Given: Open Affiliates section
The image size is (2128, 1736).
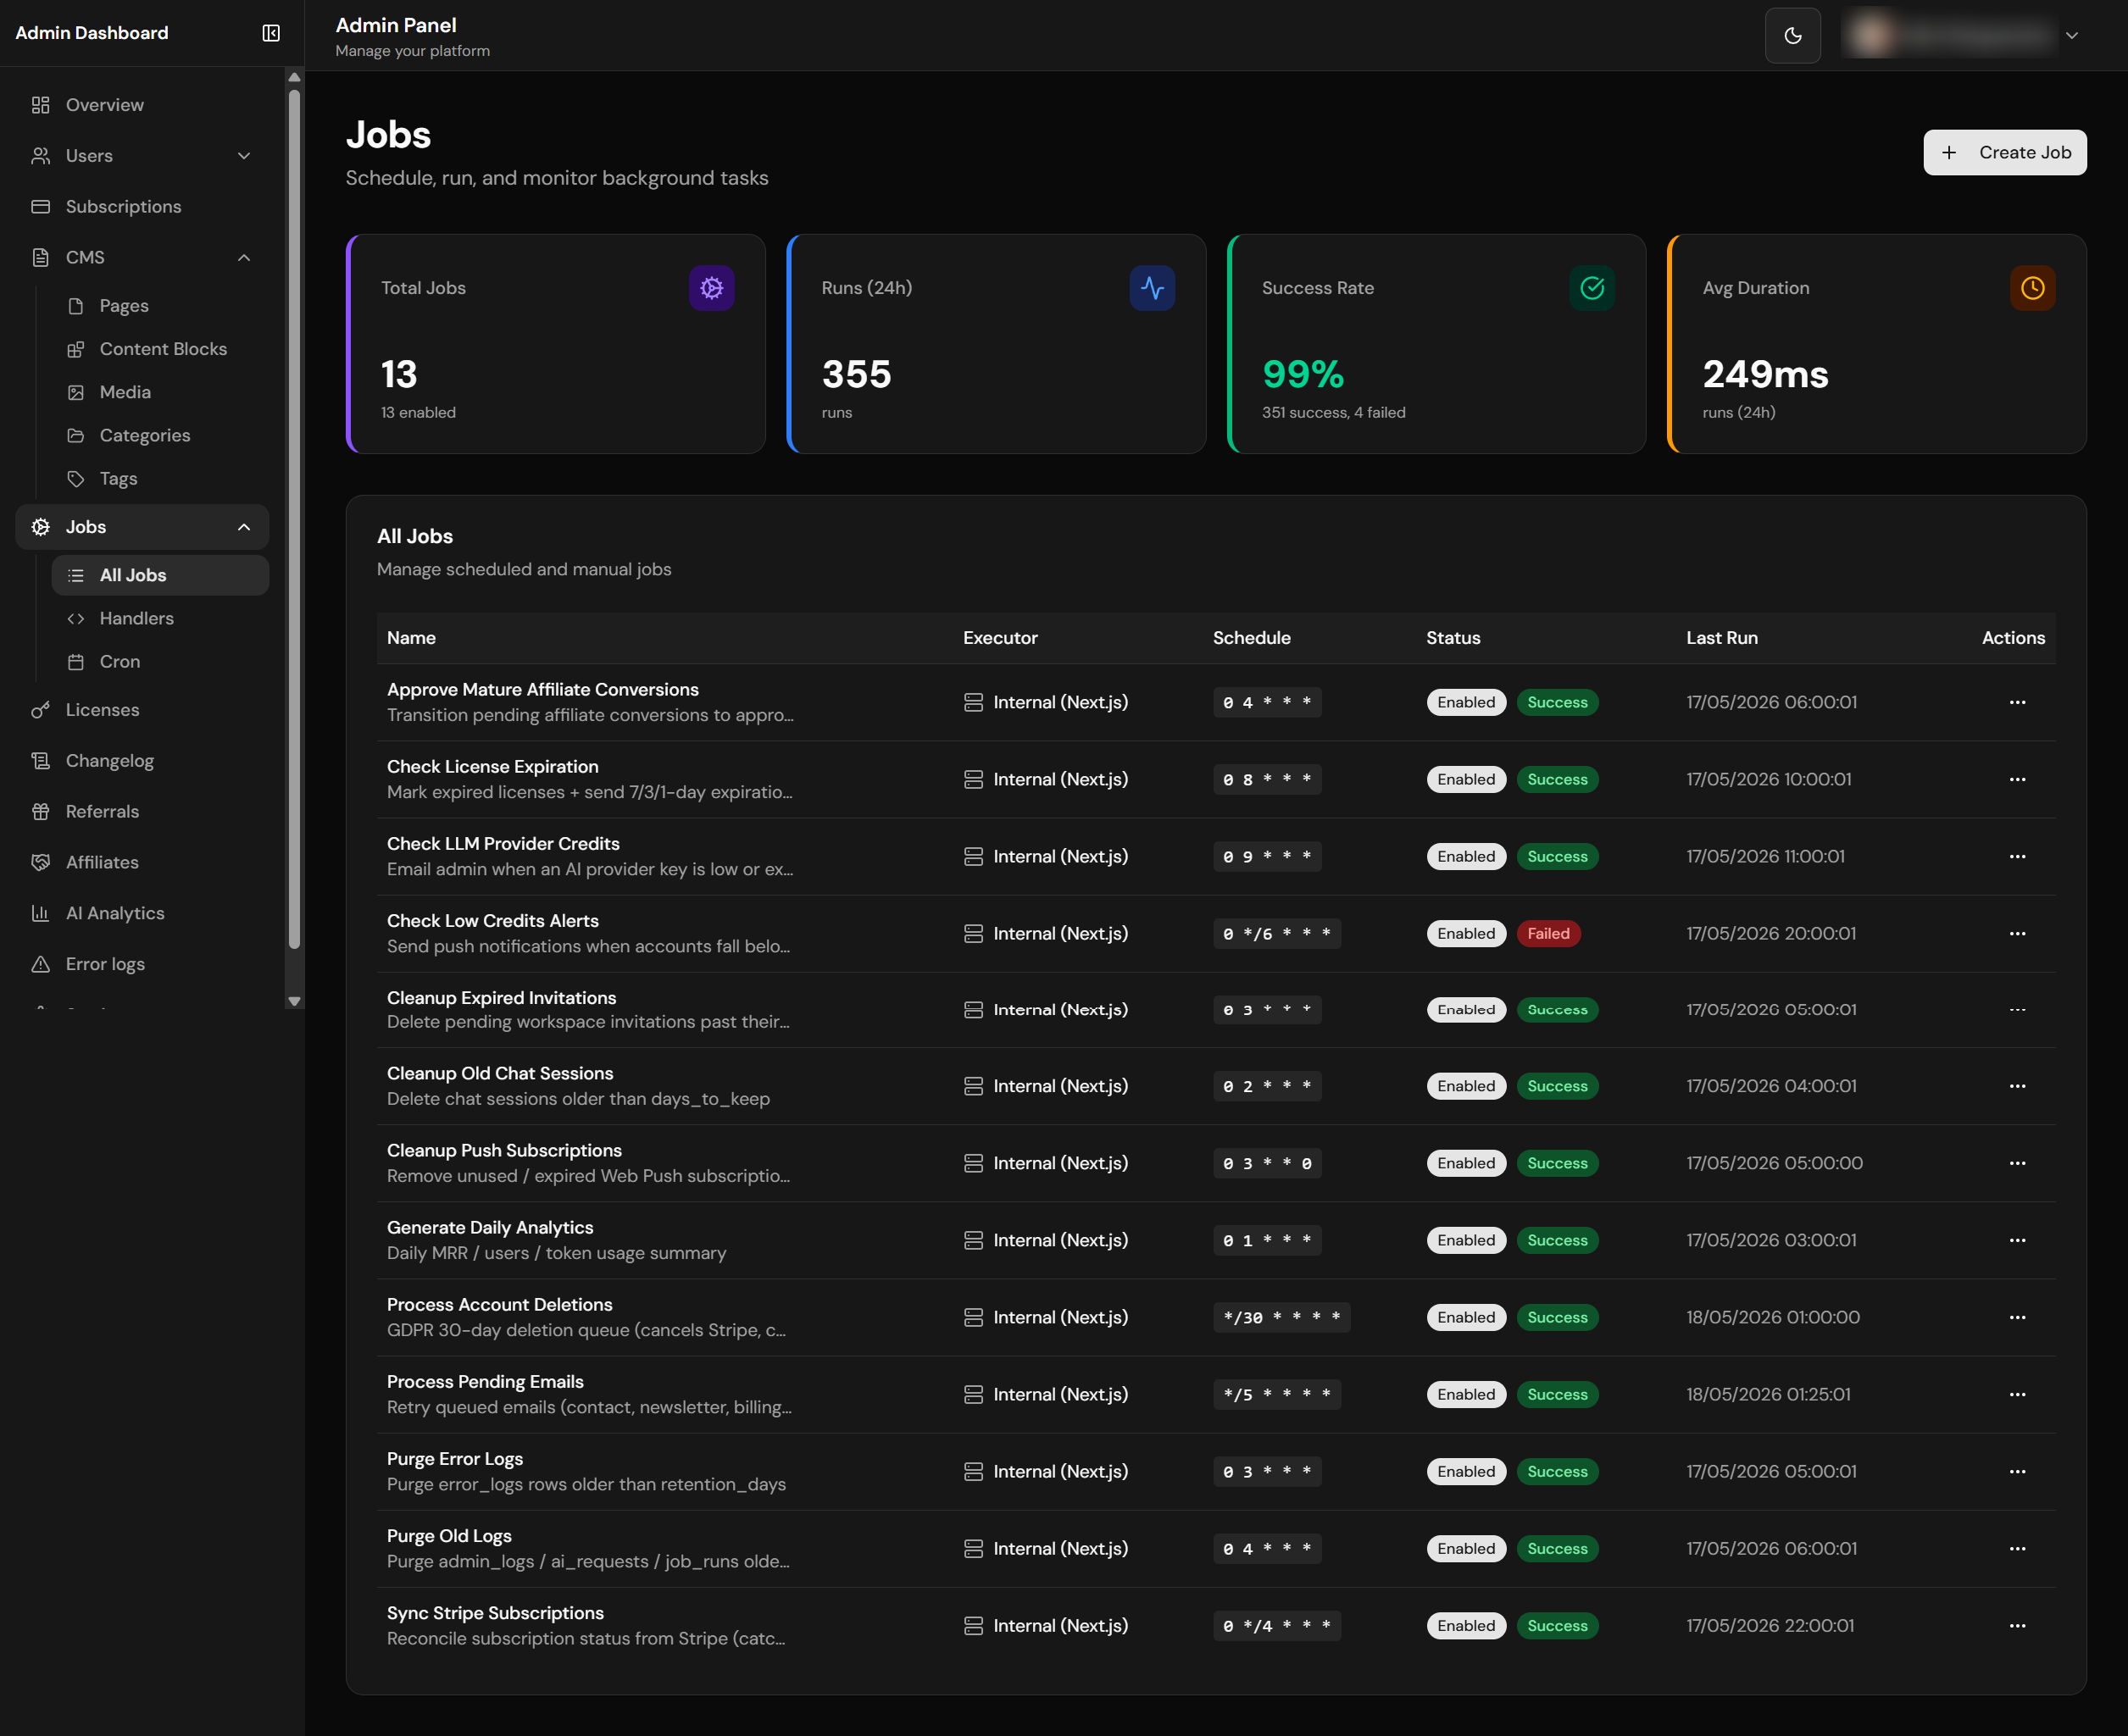Looking at the screenshot, I should [142, 862].
